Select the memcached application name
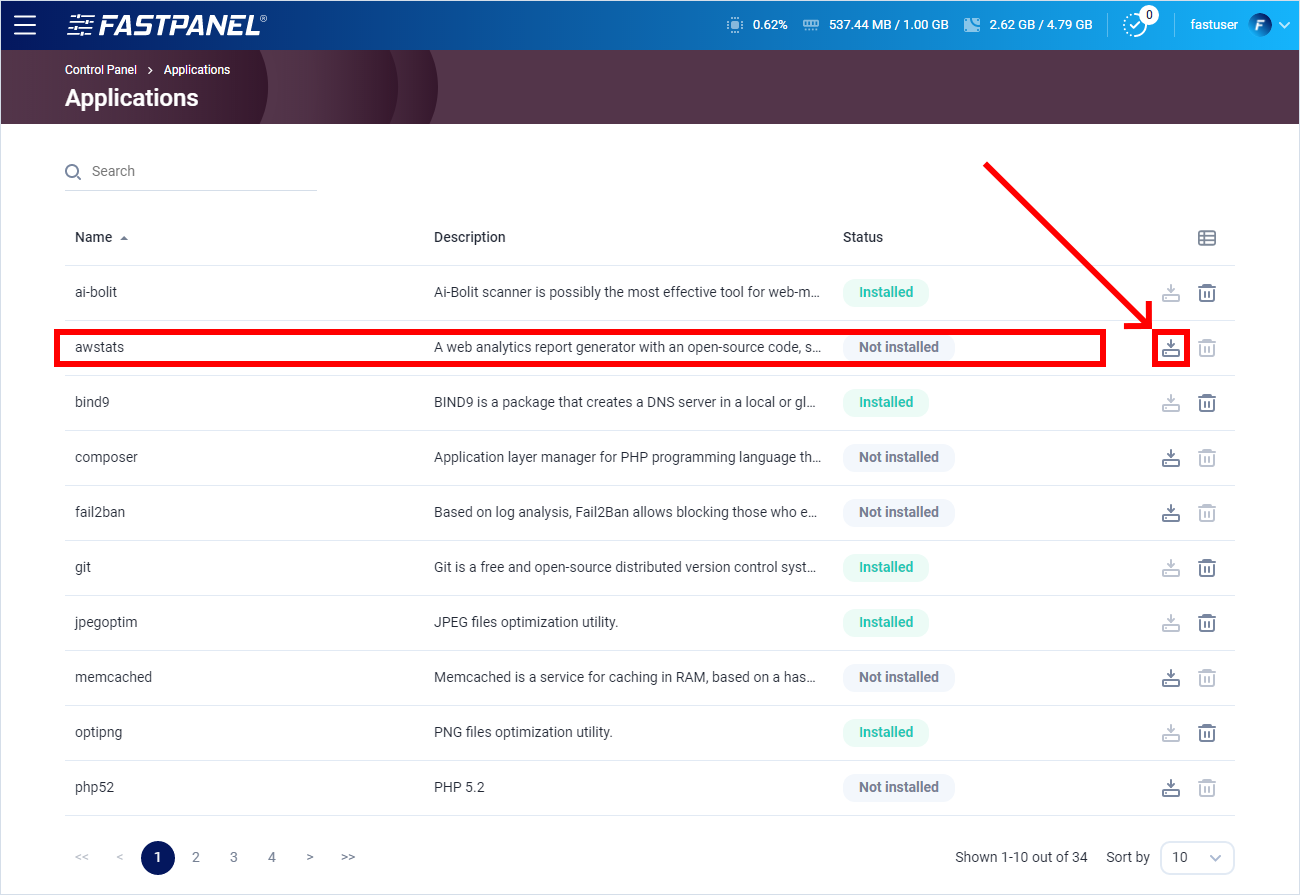The image size is (1300, 895). tap(113, 677)
